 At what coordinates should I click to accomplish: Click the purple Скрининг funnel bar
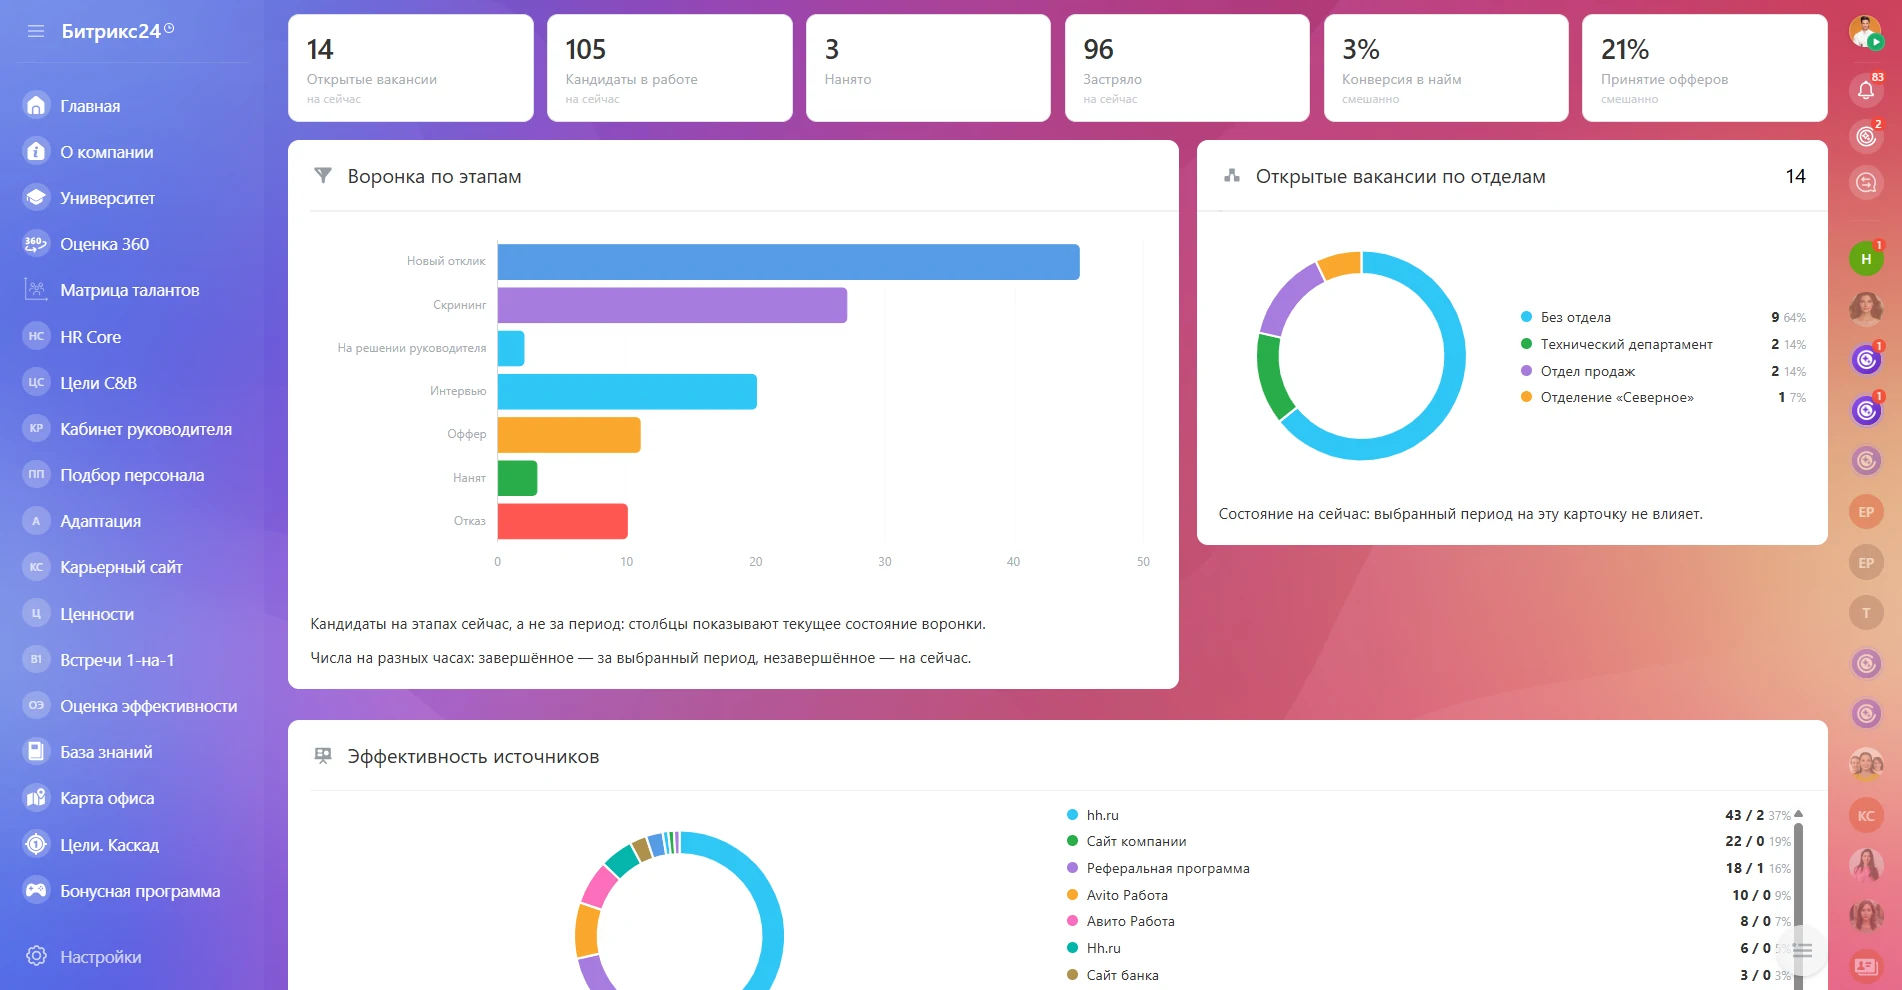coord(672,305)
